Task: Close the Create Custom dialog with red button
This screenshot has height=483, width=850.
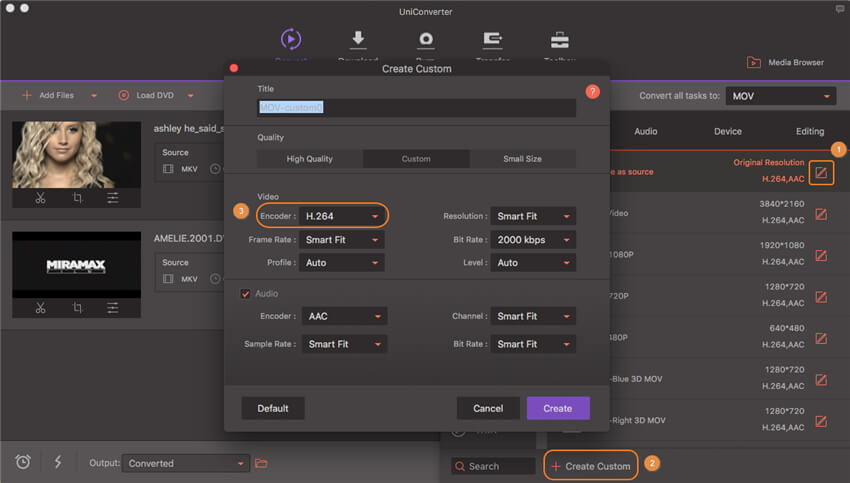Action: (x=234, y=68)
